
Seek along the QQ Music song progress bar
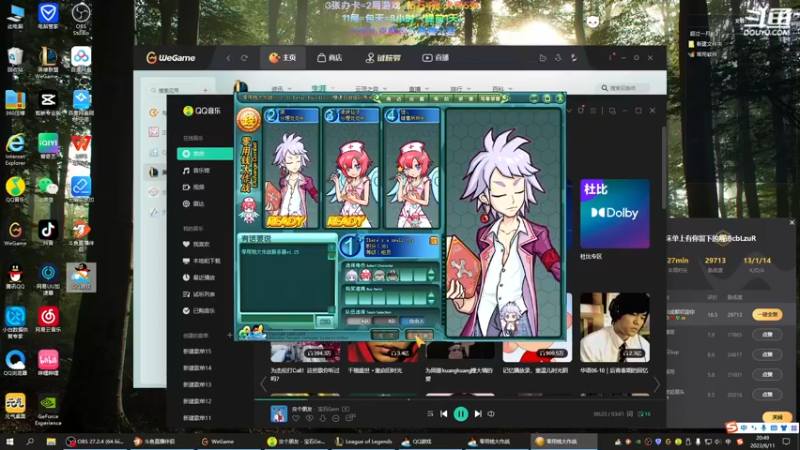pyautogui.click(x=460, y=399)
